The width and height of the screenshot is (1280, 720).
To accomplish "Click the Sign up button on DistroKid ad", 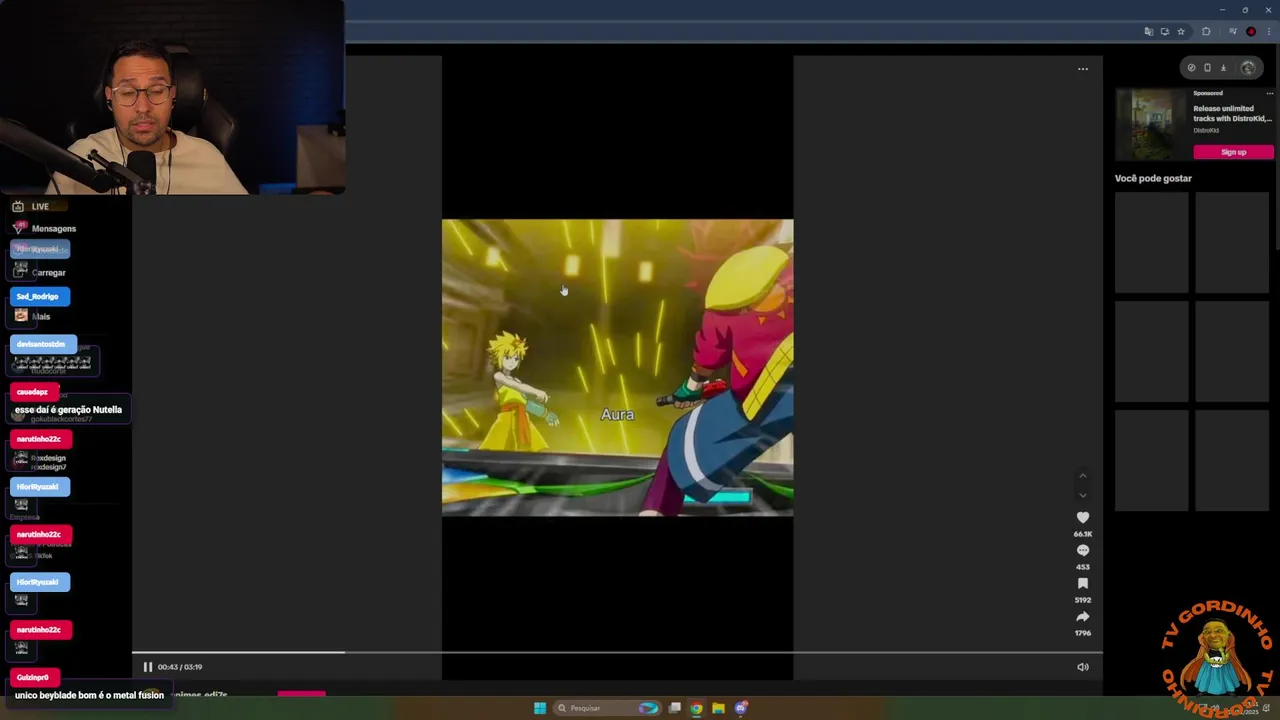I will tap(1233, 152).
